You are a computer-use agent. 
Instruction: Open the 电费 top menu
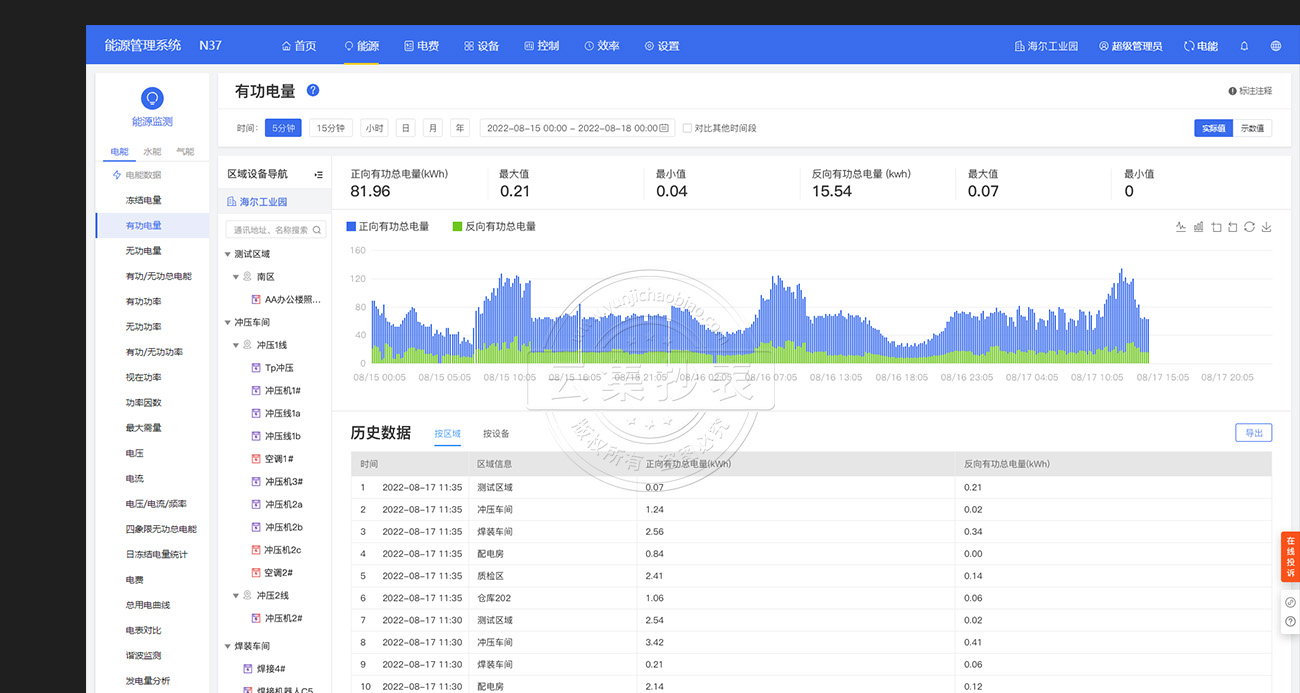pos(421,46)
